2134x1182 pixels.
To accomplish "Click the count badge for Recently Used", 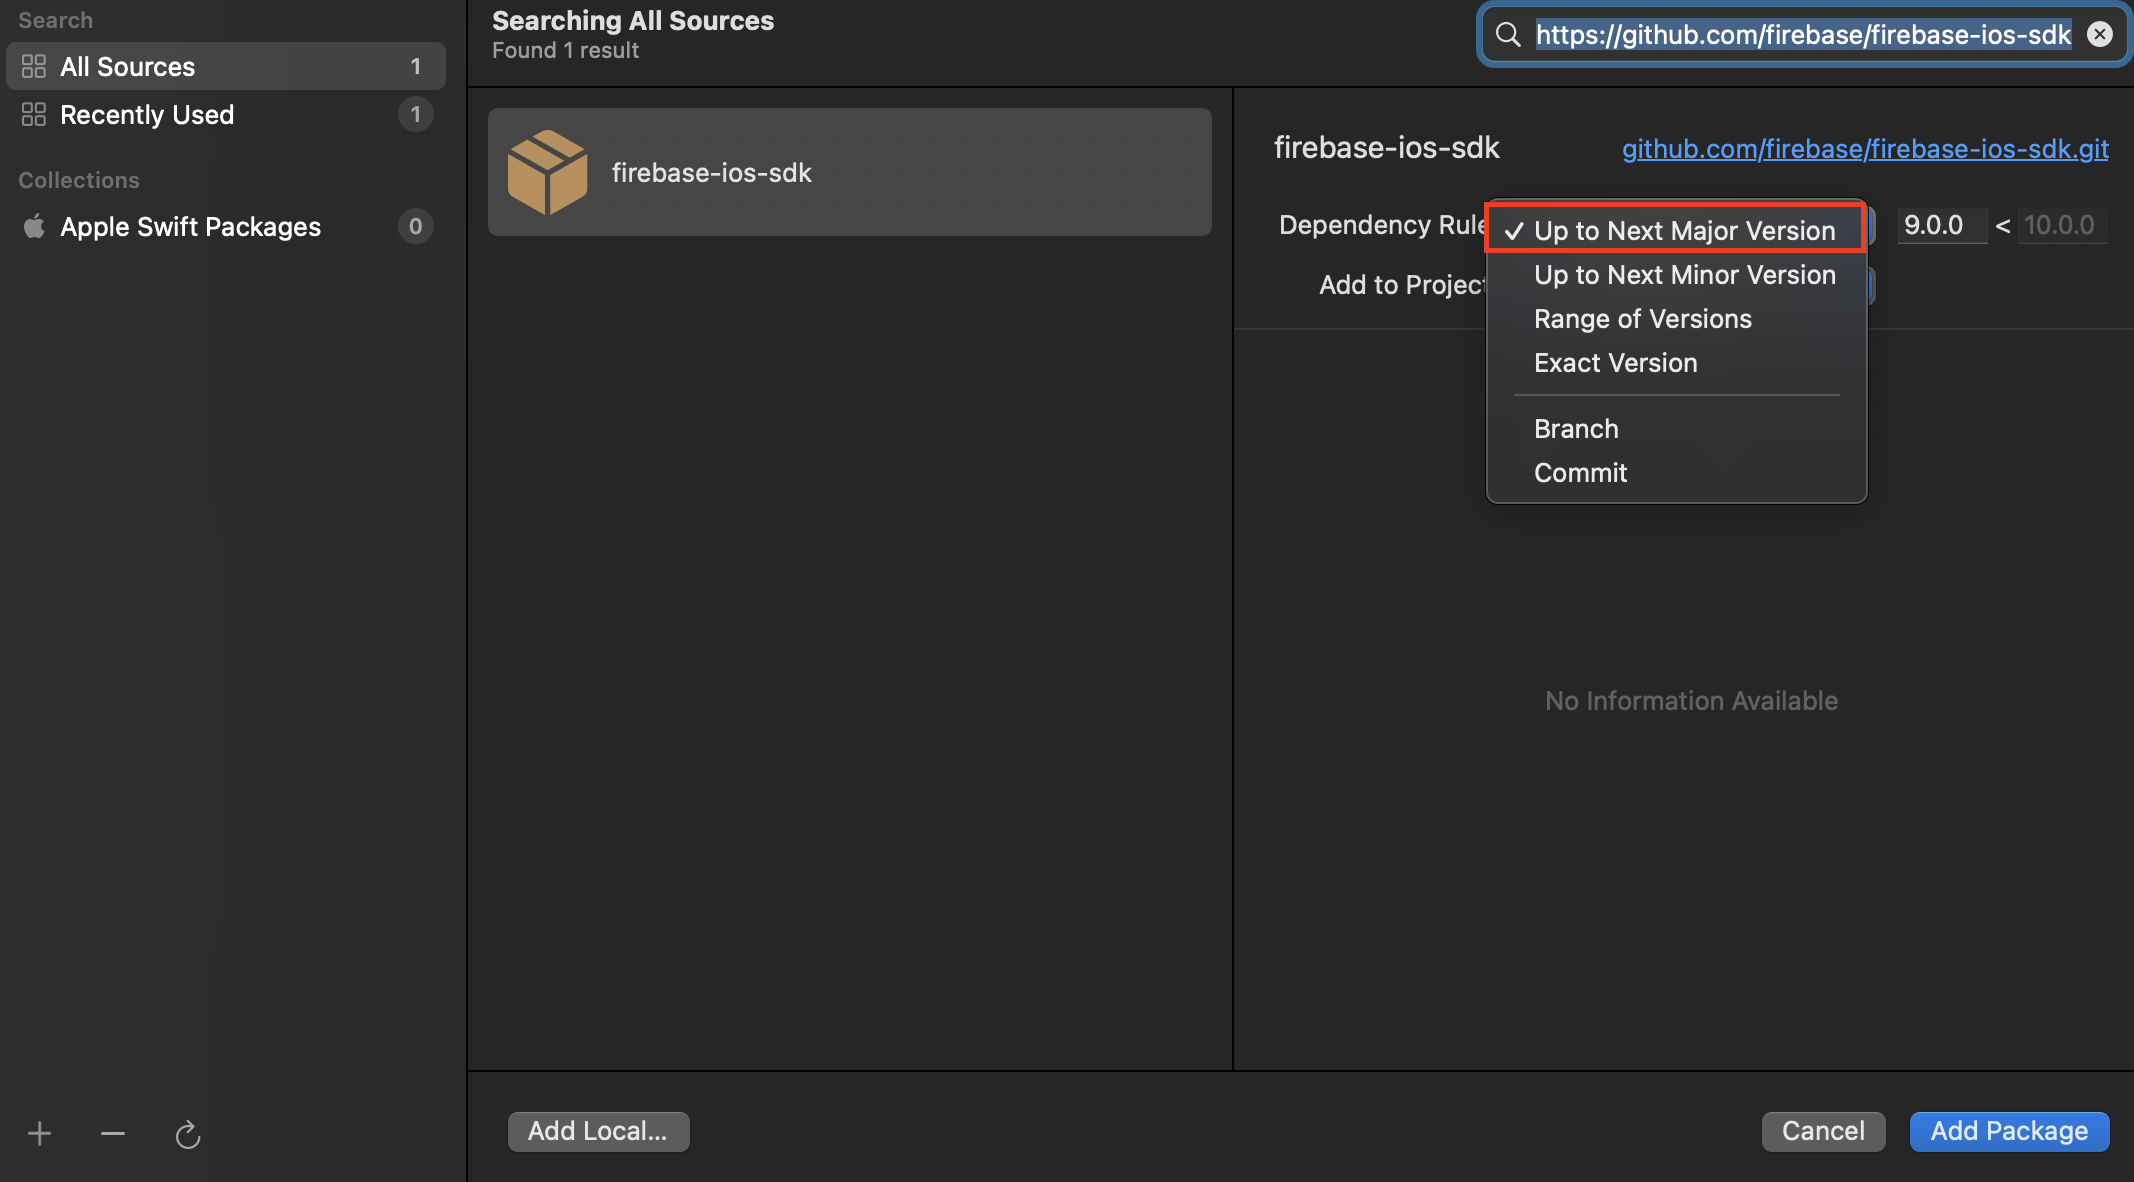I will [415, 114].
